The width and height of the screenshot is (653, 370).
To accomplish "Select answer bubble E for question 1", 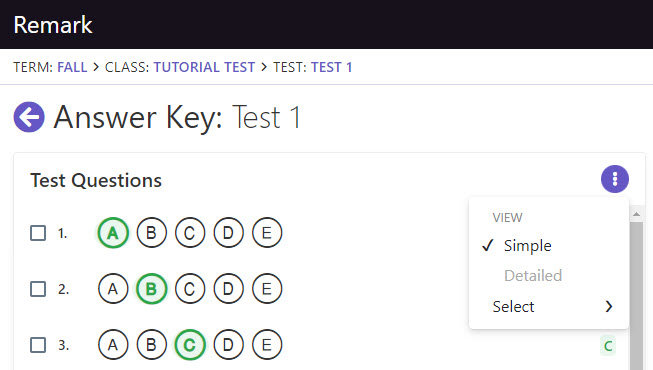I will [267, 232].
